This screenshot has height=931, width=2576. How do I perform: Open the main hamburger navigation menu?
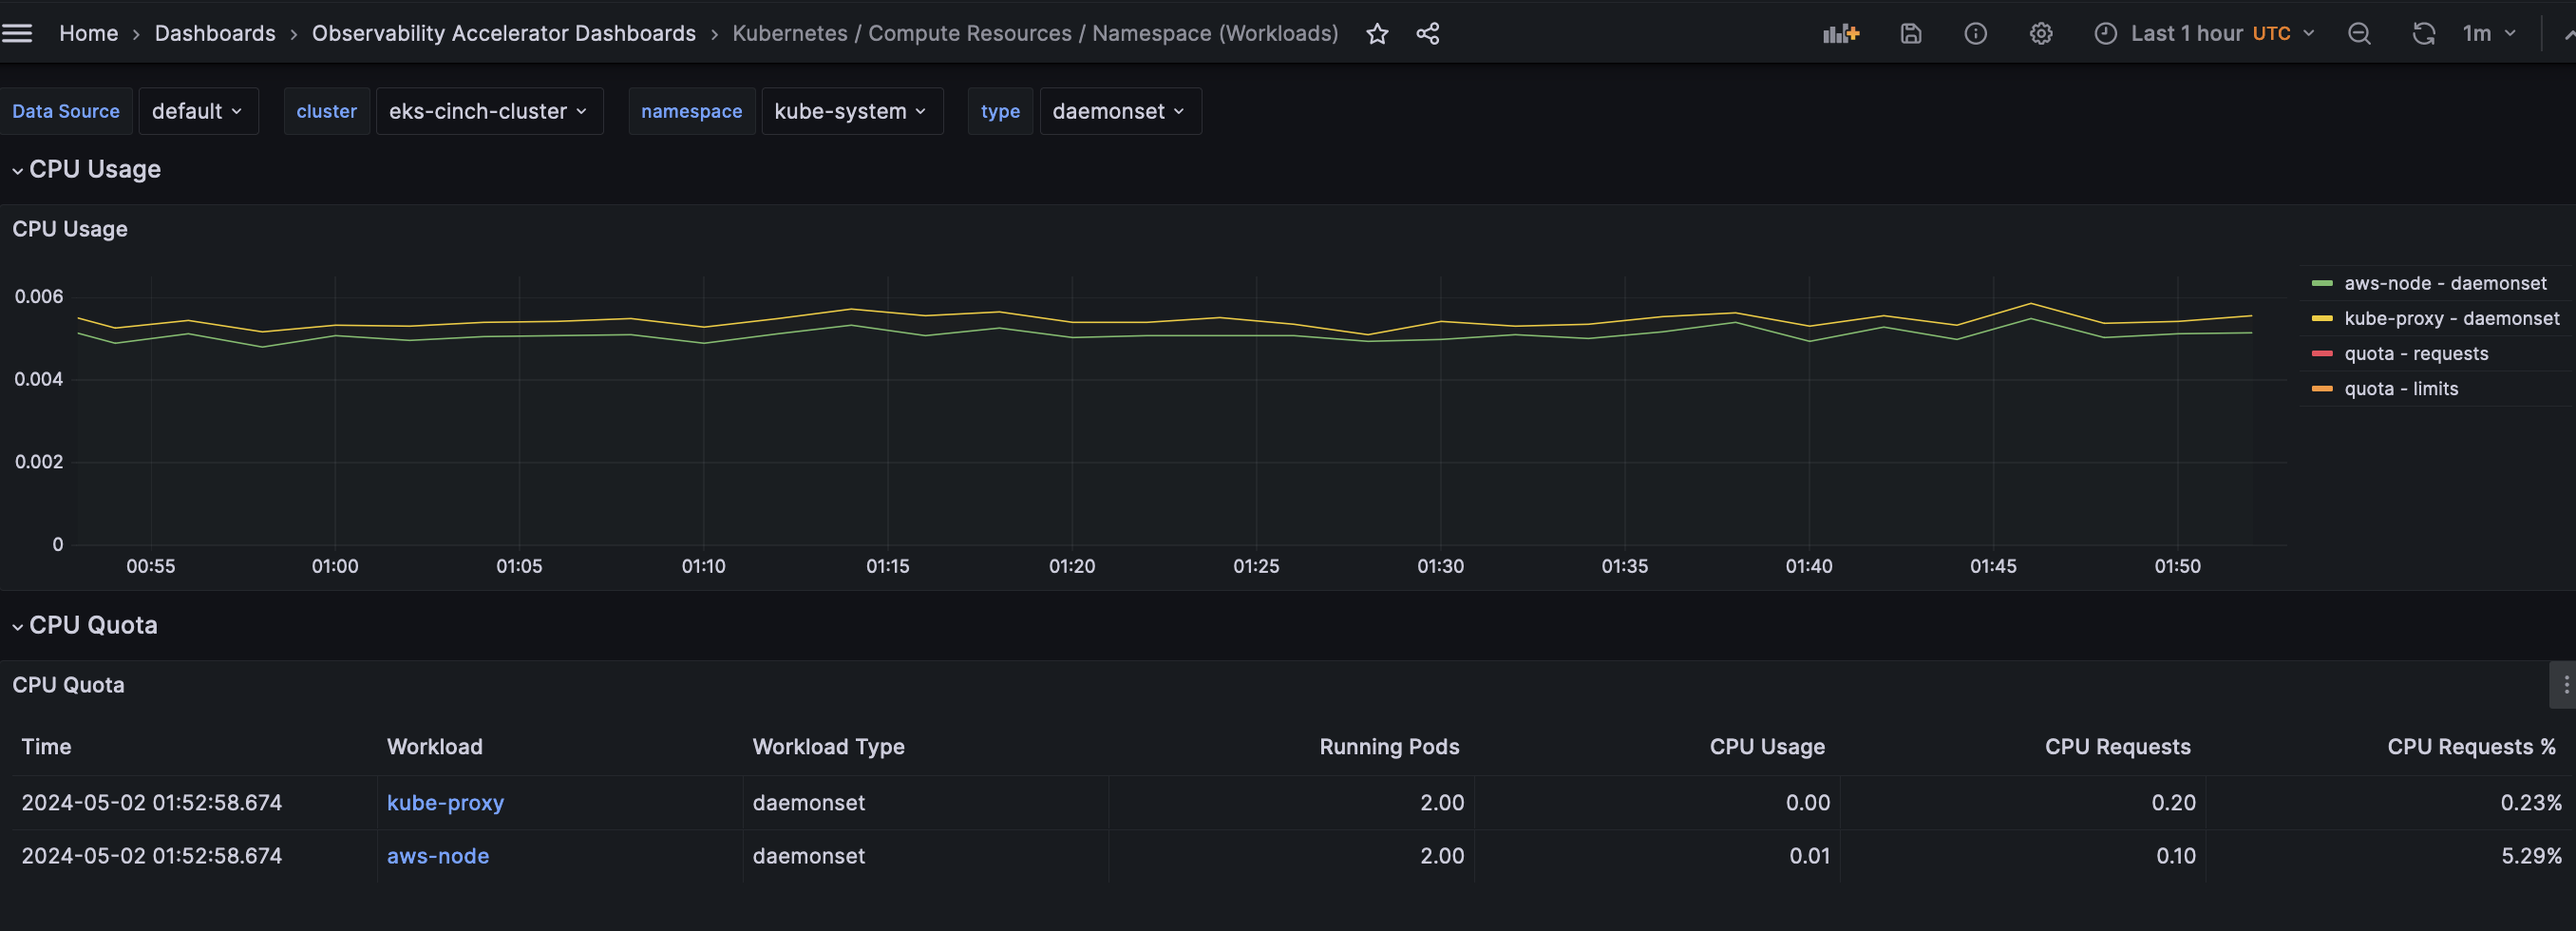coord(17,32)
